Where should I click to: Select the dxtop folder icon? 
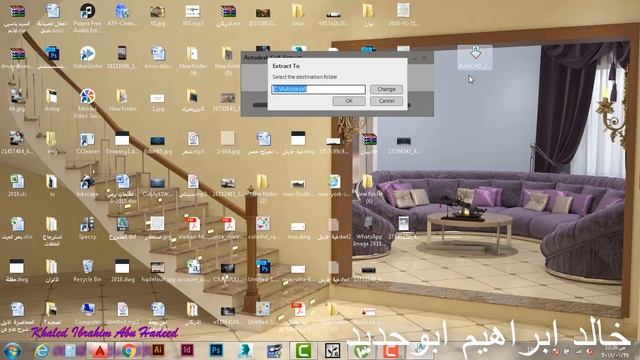point(52,100)
